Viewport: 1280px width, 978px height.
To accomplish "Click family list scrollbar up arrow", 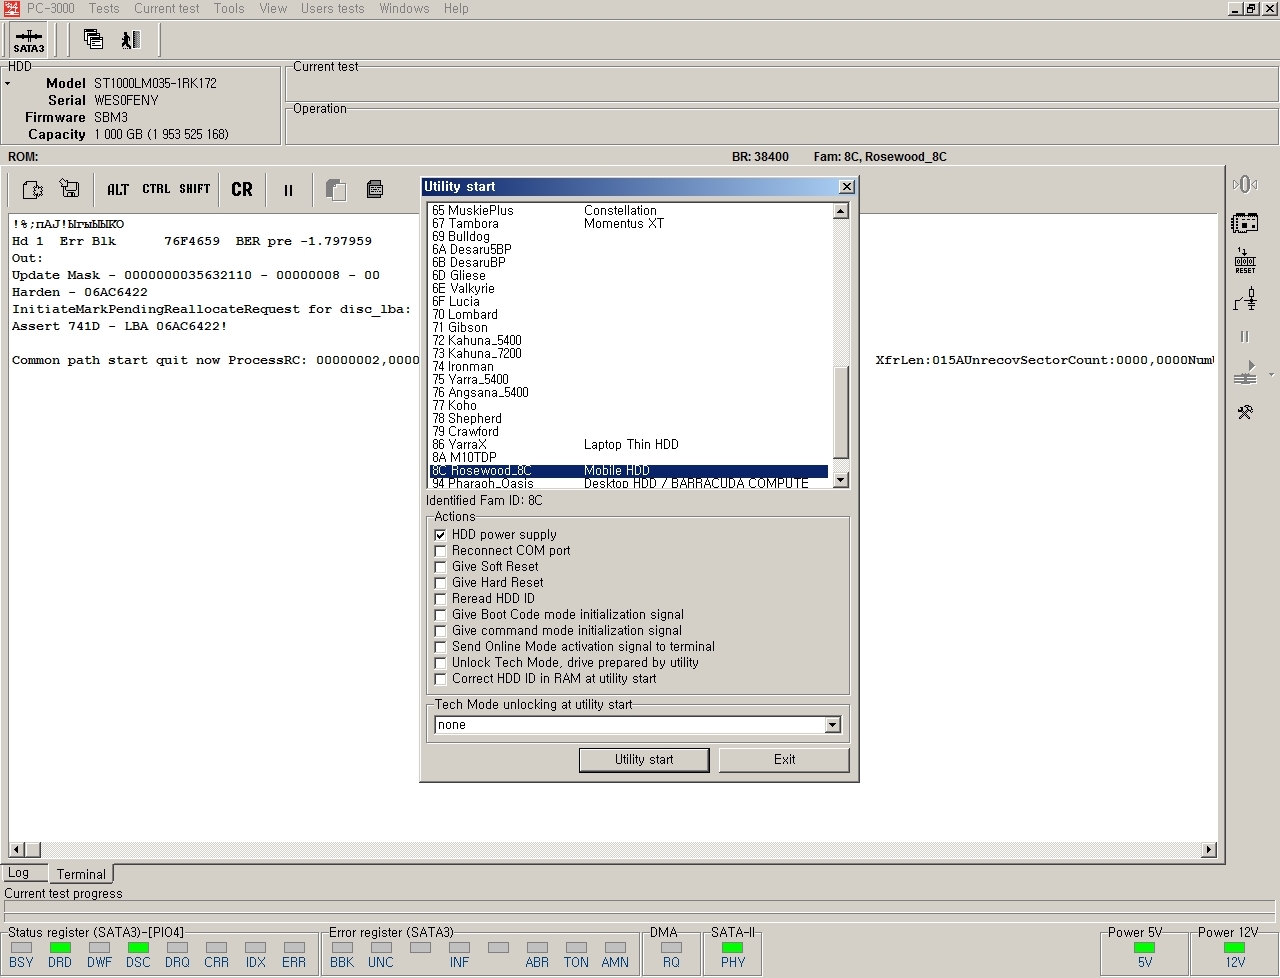I will coord(840,211).
